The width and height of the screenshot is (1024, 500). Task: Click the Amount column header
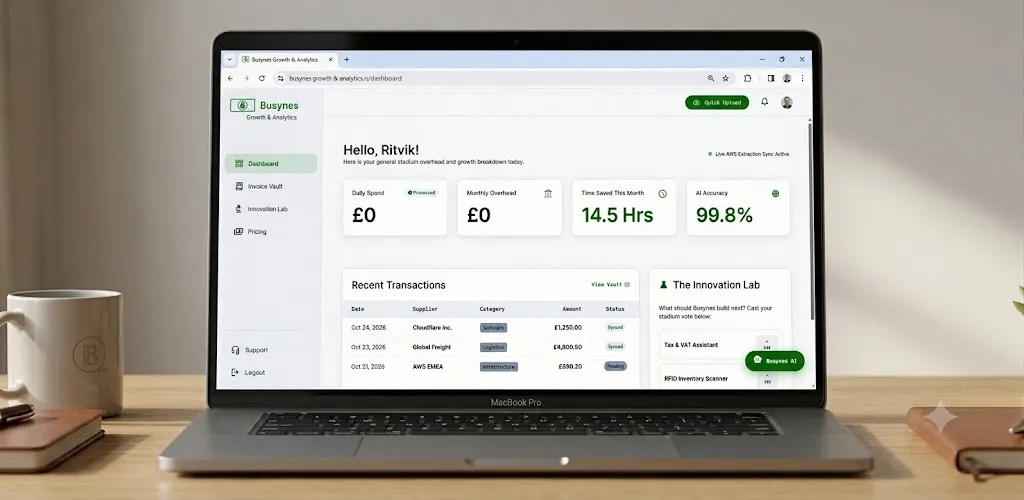tap(571, 309)
